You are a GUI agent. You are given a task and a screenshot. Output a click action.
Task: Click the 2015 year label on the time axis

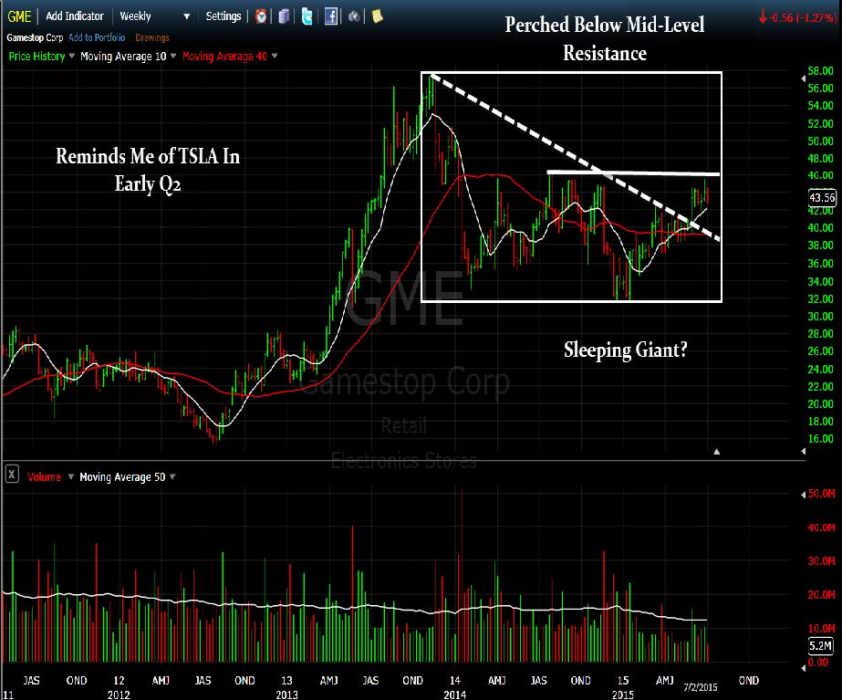623,694
